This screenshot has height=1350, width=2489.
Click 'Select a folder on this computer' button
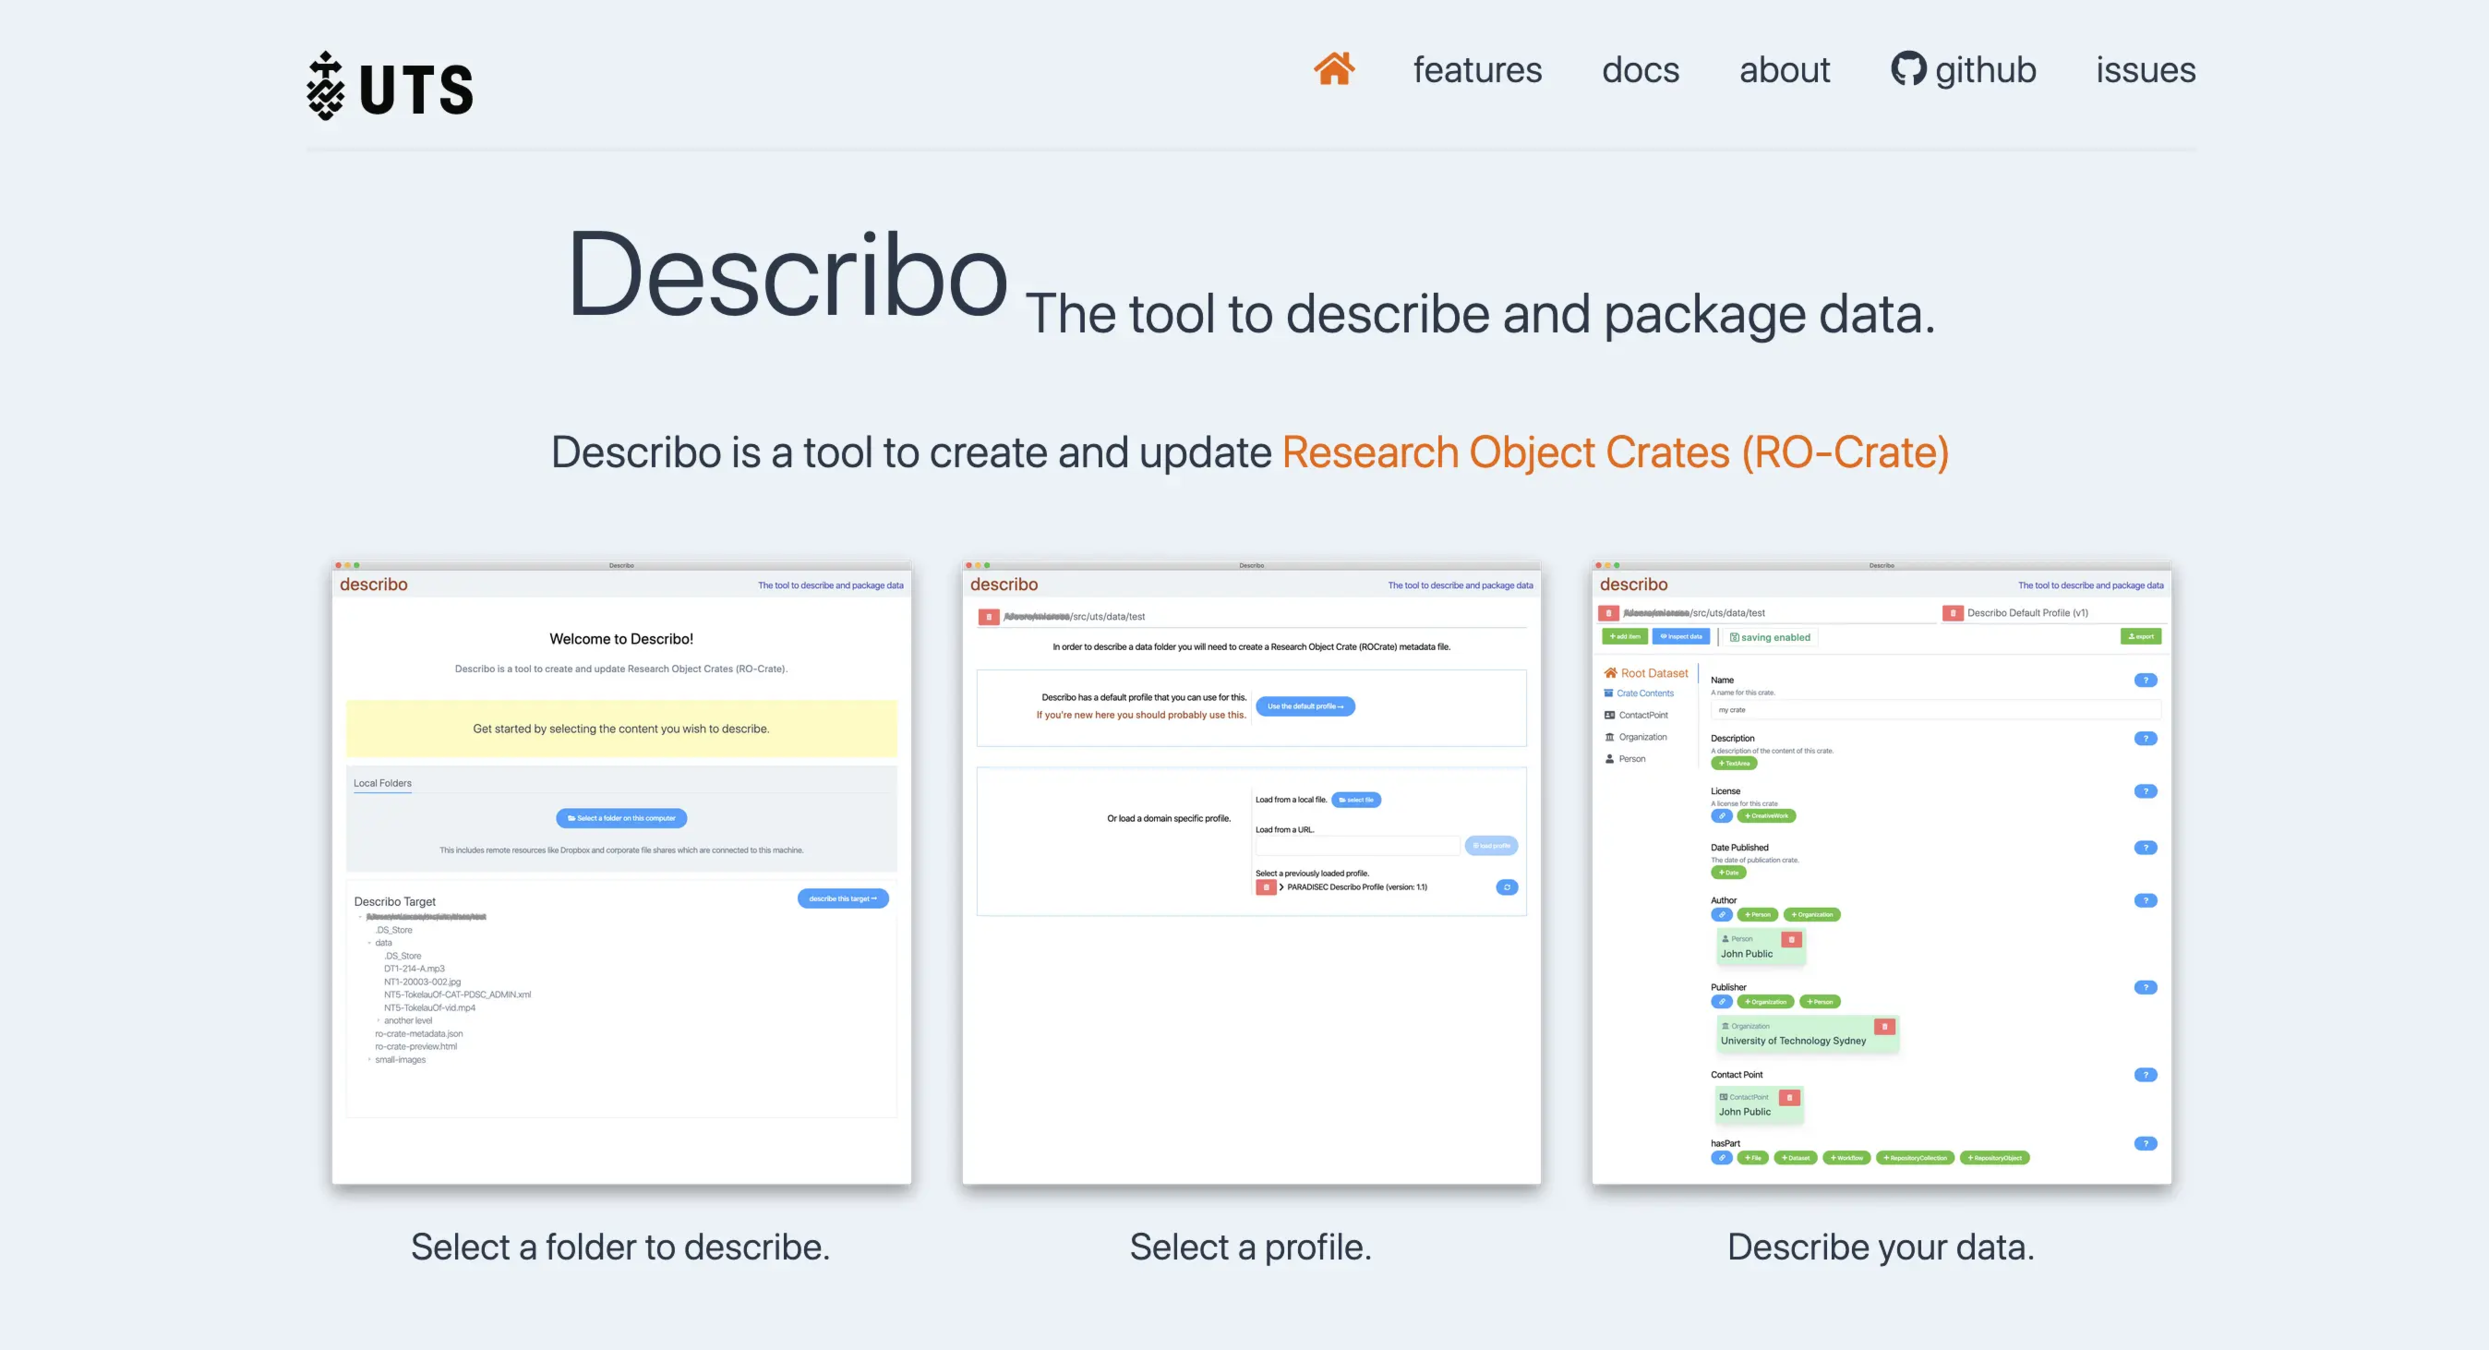click(621, 818)
